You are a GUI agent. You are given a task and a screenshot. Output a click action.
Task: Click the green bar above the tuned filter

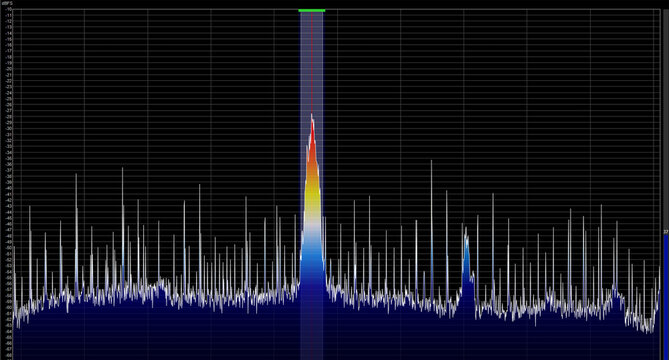coord(312,10)
